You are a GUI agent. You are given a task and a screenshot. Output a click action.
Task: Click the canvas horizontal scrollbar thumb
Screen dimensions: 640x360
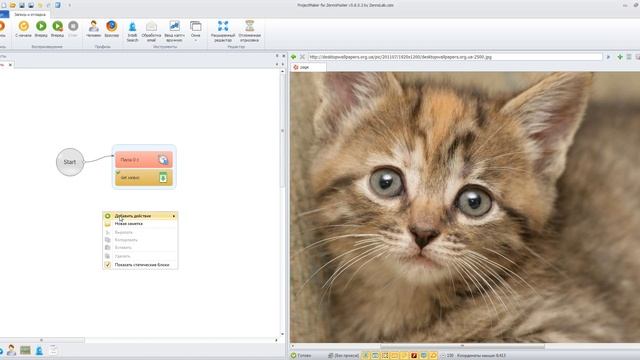coord(42,340)
